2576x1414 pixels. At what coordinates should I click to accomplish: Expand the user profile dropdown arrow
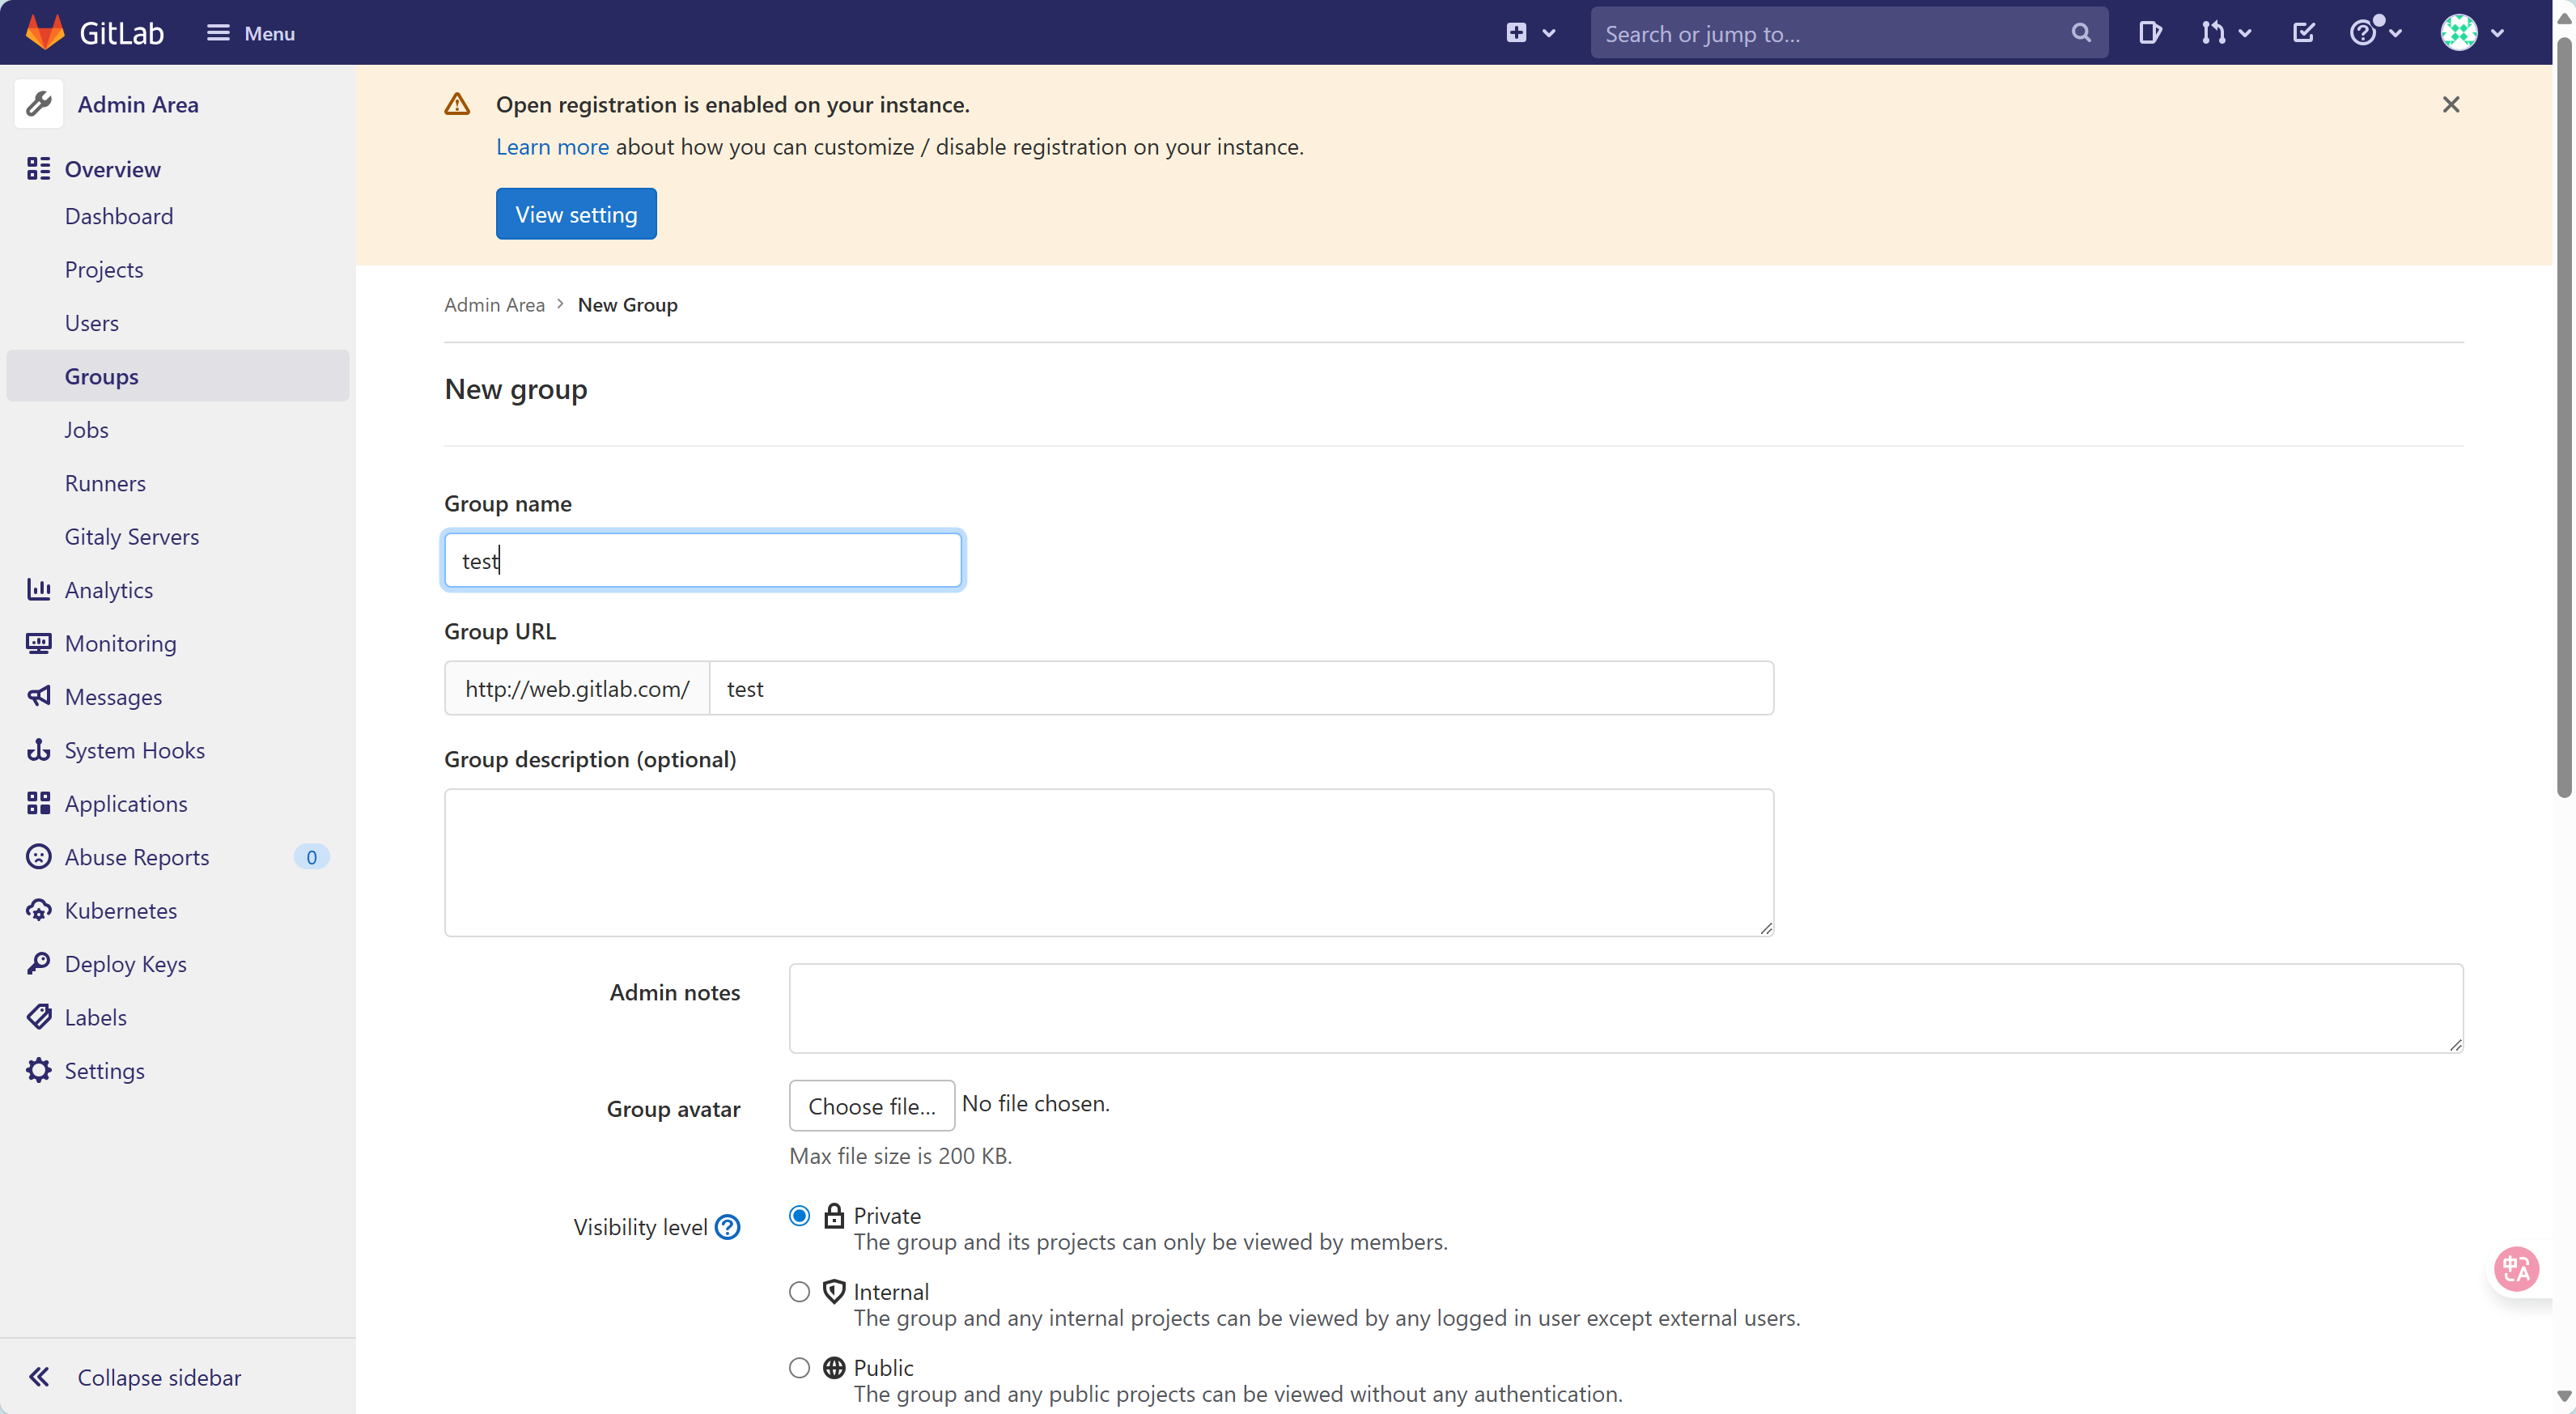[2497, 33]
